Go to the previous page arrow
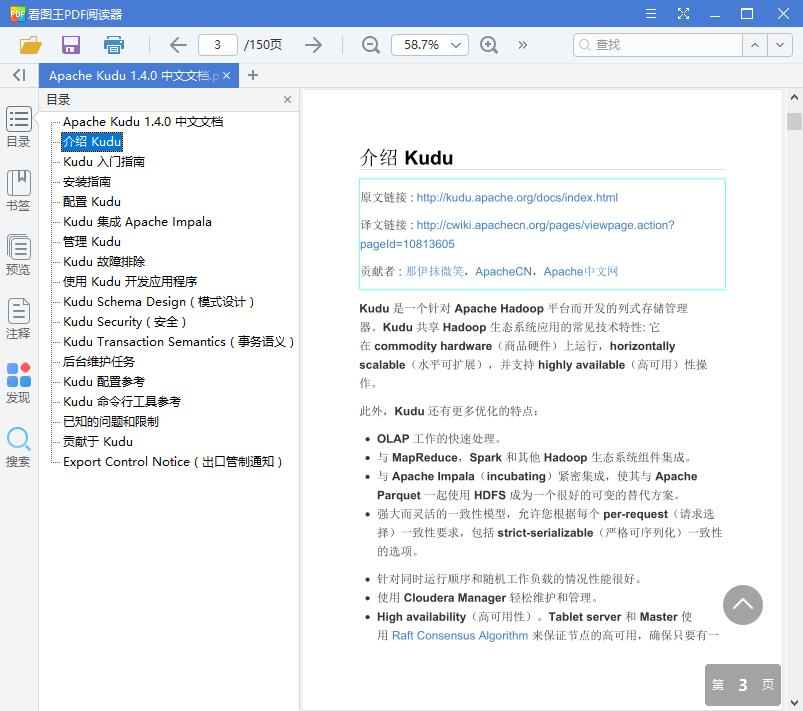Screen dimensions: 803x711 coord(178,45)
